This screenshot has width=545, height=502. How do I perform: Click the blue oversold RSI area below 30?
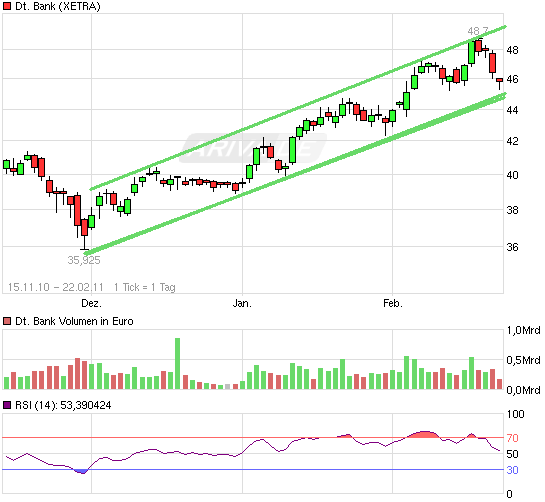[81, 471]
